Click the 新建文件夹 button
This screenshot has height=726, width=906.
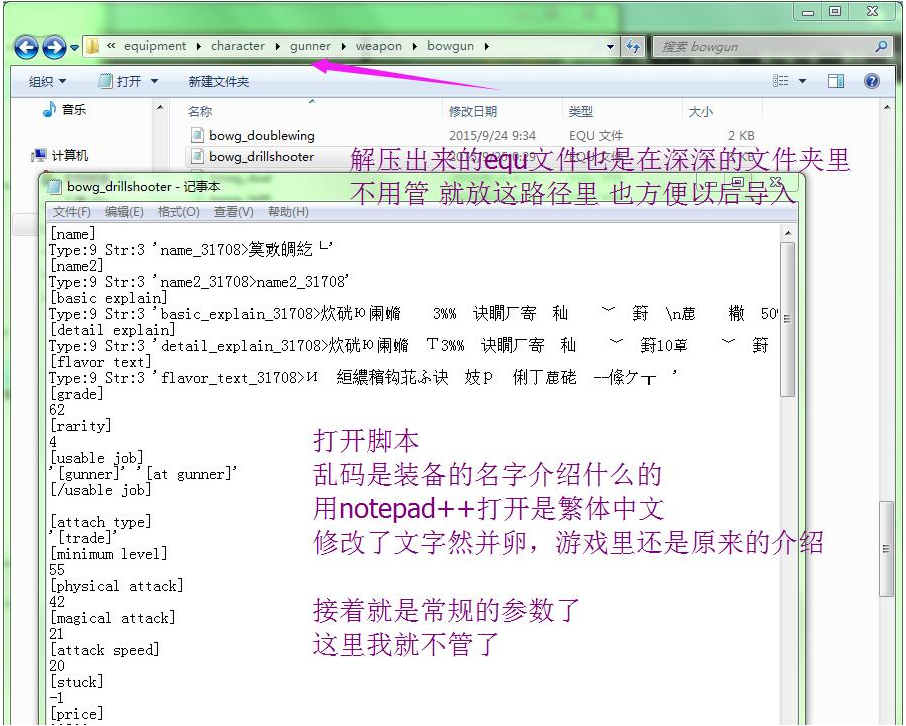pos(218,81)
